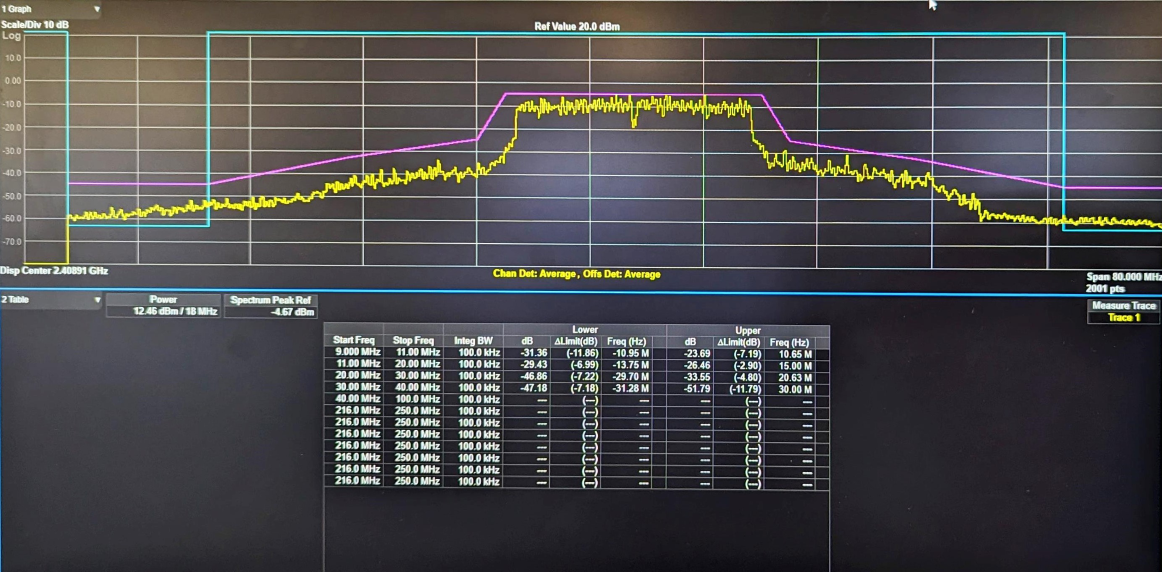Open the 1 Graph window dropdown
This screenshot has width=1162, height=572.
96,9
